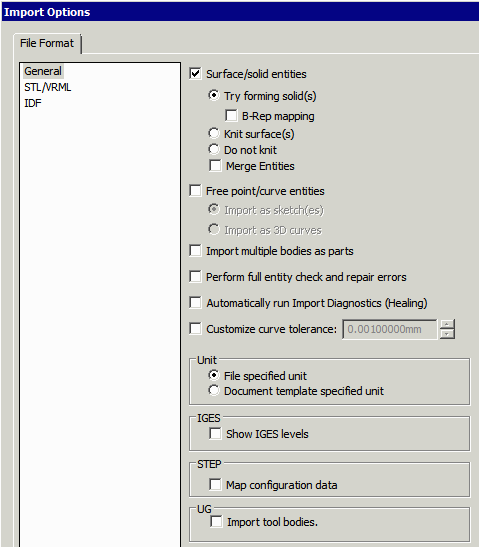This screenshot has width=479, height=547.
Task: Enable Map configuration data under STEP
Action: point(215,484)
